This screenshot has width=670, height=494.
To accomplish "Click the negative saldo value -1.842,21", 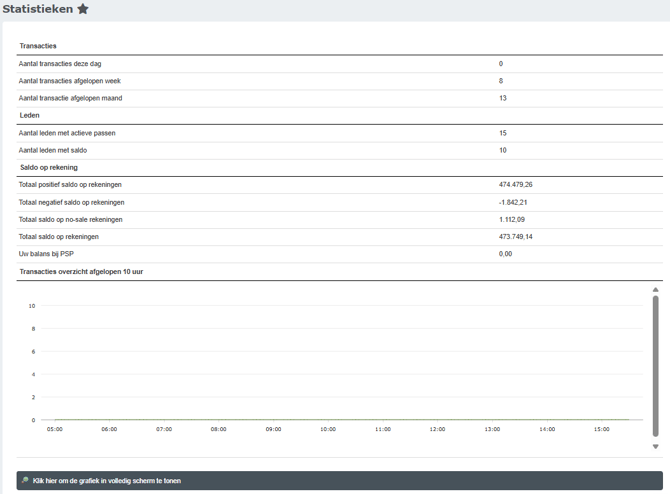I will click(512, 202).
